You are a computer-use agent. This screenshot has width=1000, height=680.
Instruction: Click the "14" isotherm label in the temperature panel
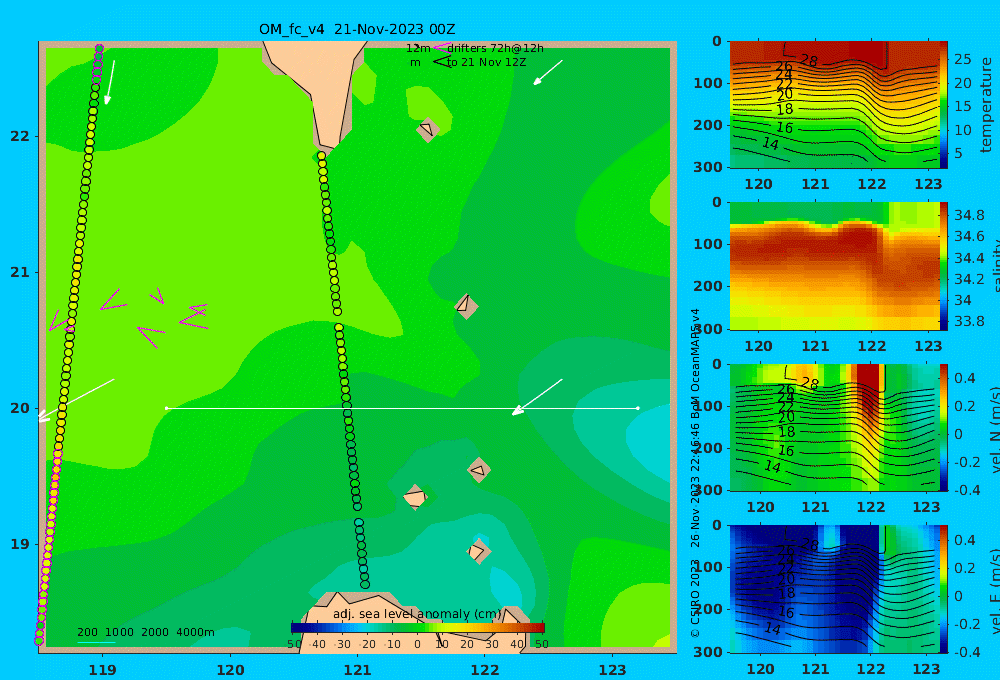pyautogui.click(x=770, y=144)
